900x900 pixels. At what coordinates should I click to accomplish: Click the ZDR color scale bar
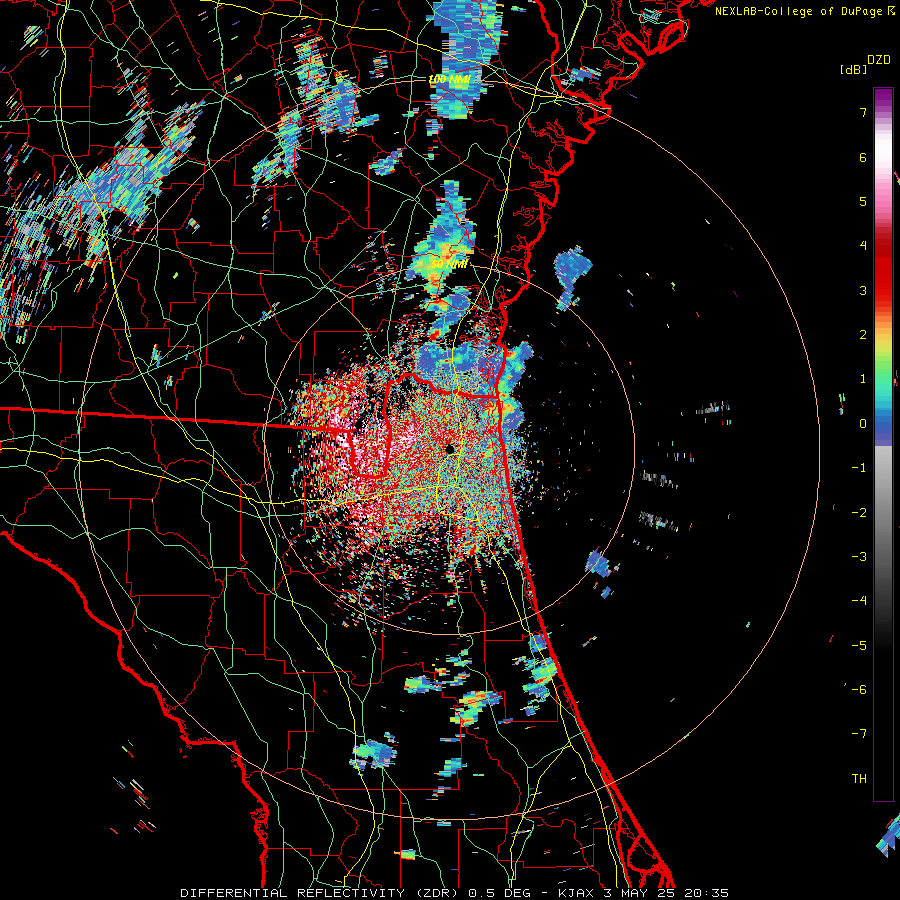pos(883,445)
